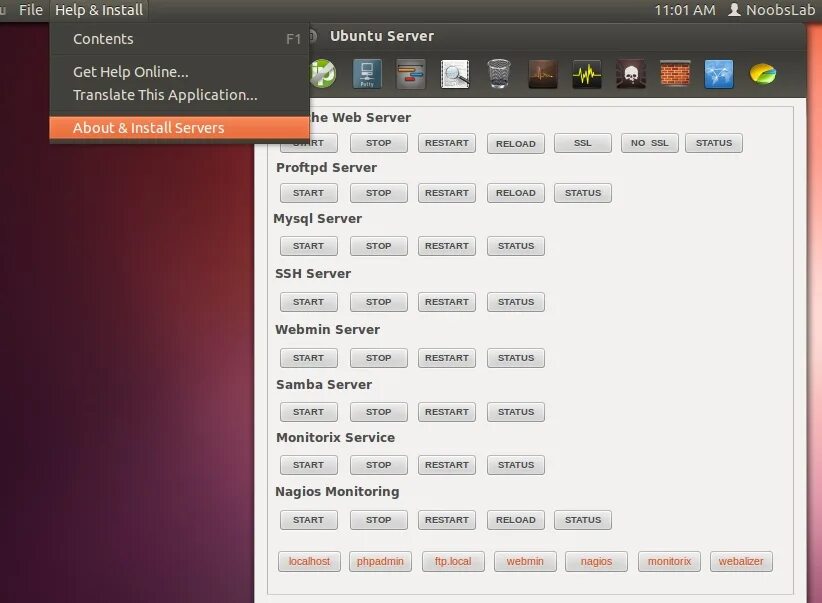
Task: Stop the SSH Server
Action: [x=378, y=302]
